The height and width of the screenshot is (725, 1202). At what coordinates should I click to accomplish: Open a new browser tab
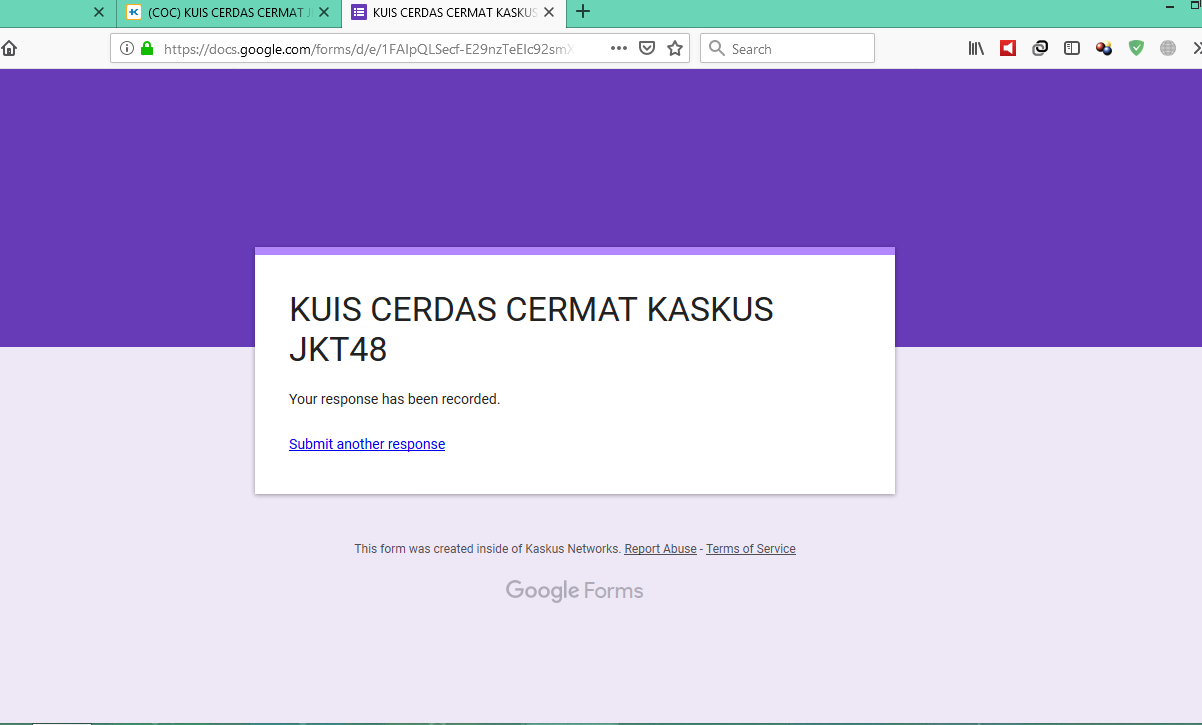coord(583,13)
